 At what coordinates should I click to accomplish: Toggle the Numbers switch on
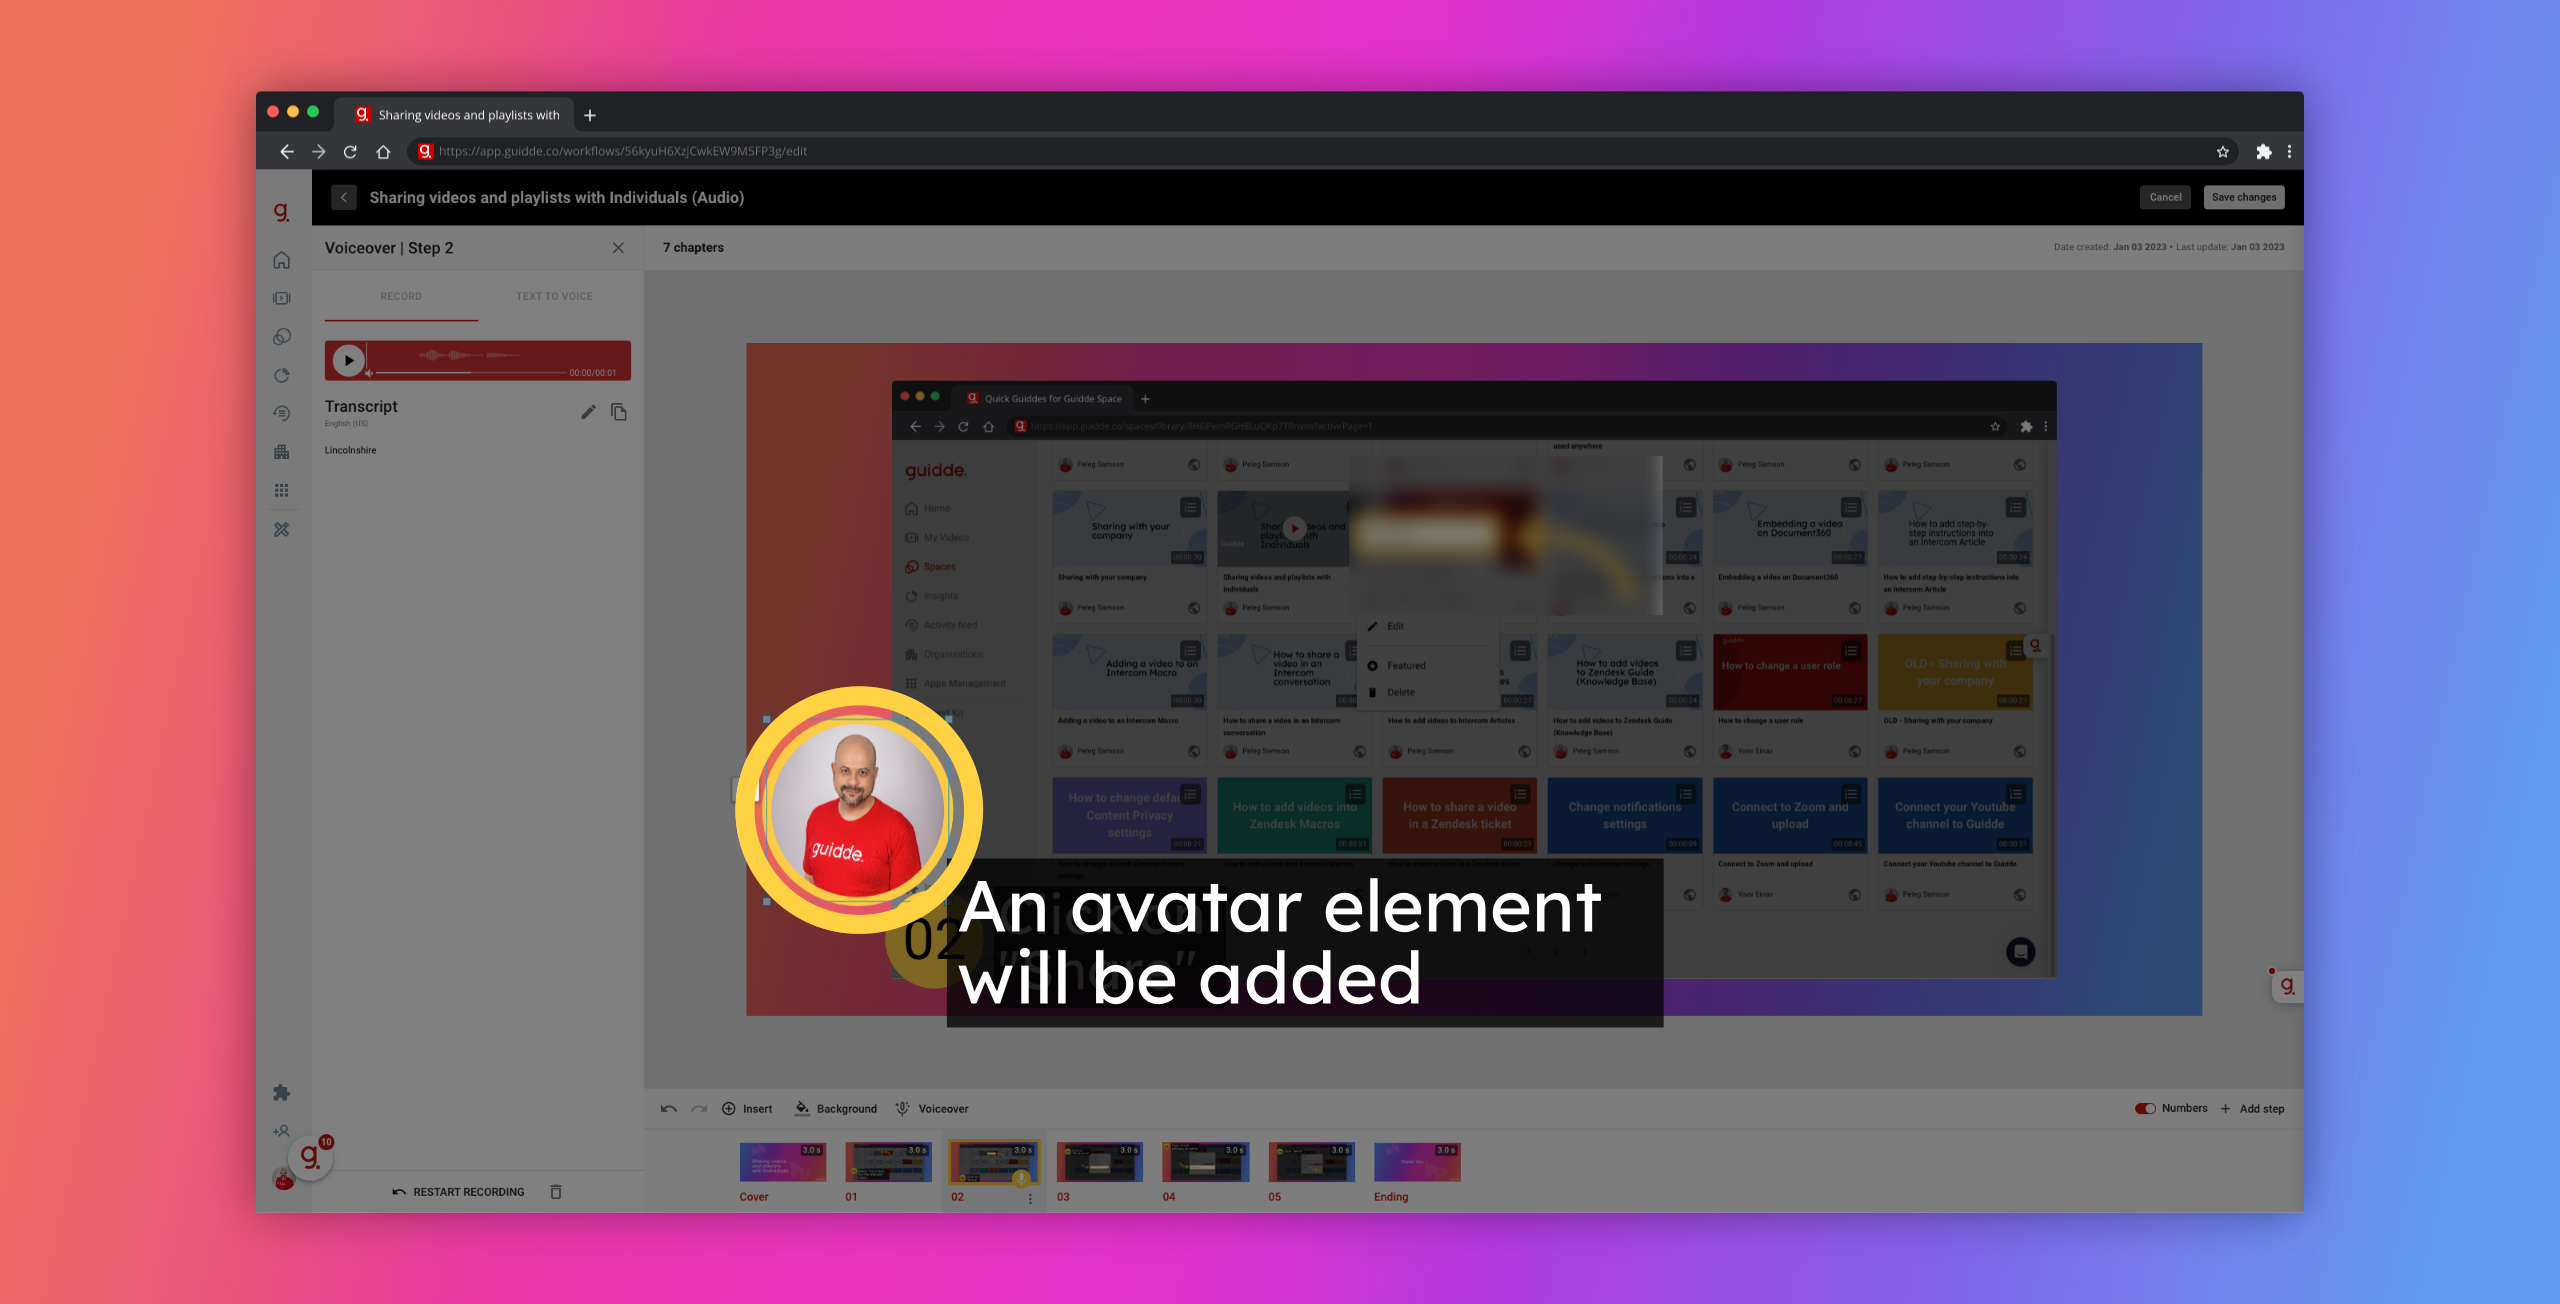point(2146,1108)
